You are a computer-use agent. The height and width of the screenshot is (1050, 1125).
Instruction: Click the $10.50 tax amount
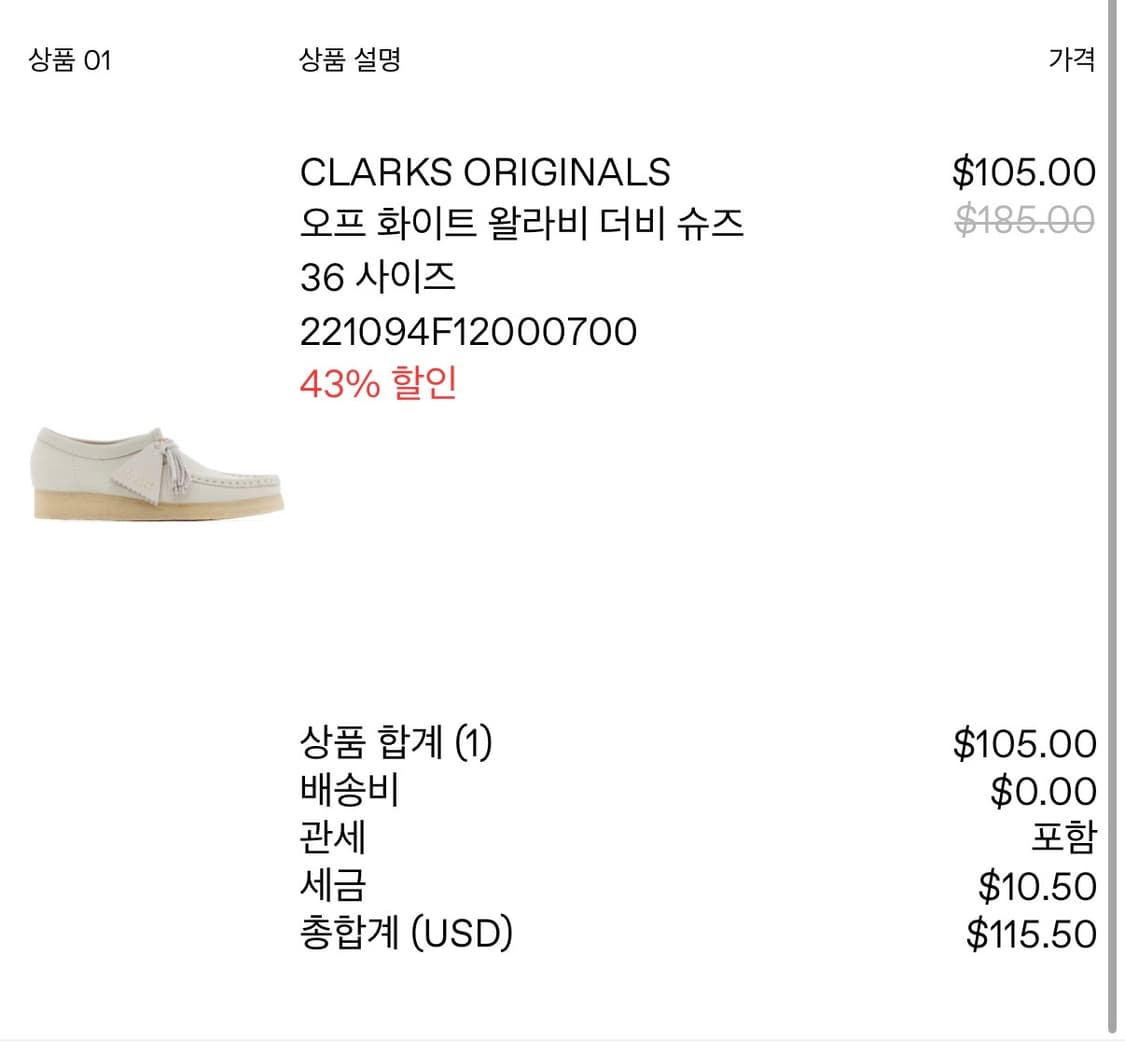[x=1037, y=886]
